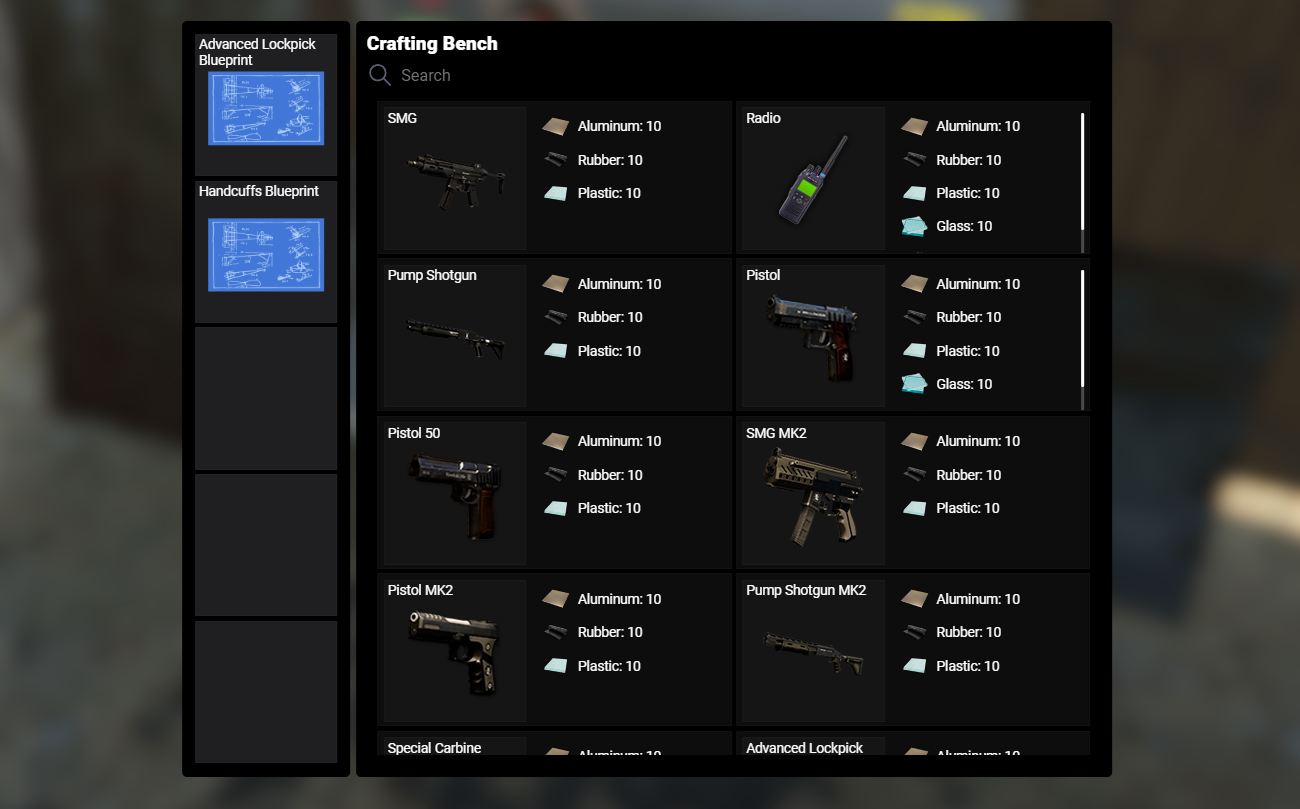Select the Advanced Lockpick recipe entry
The image size is (1300, 809).
[x=913, y=743]
